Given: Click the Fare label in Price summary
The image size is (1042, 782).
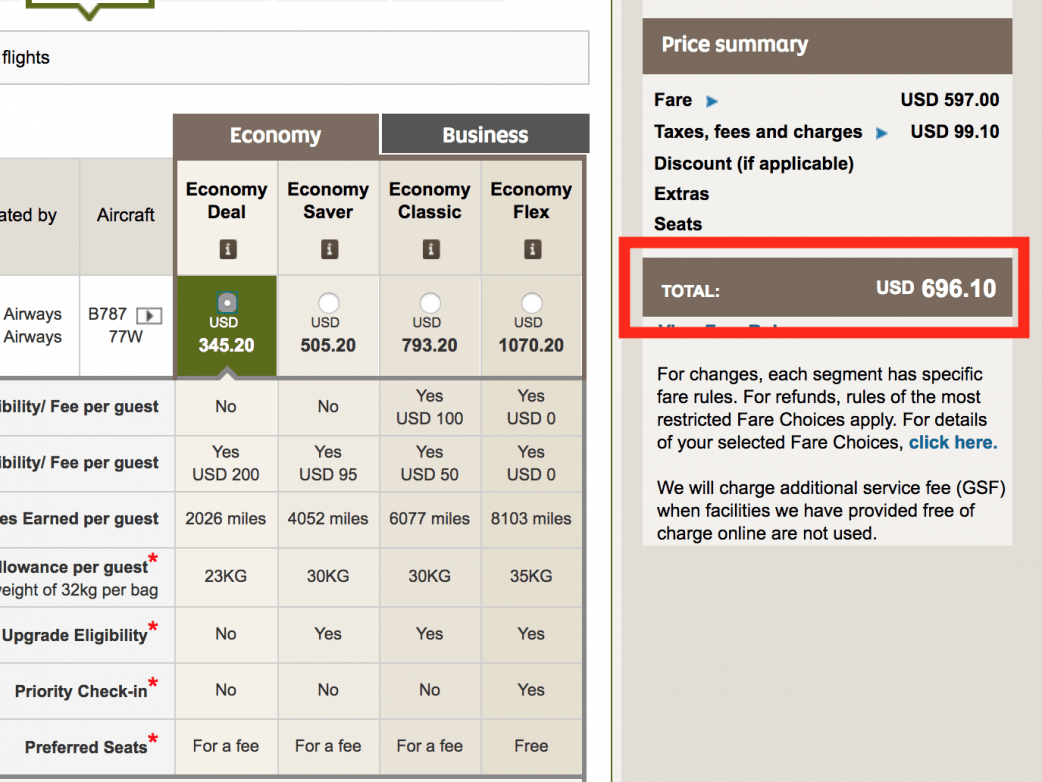Looking at the screenshot, I should [x=673, y=100].
